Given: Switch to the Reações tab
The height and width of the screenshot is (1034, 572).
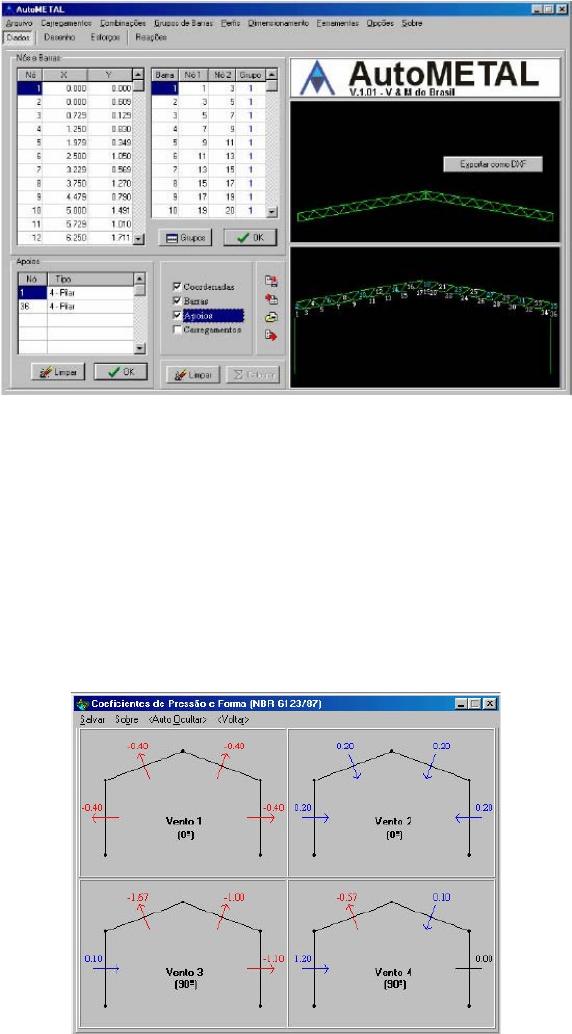Looking at the screenshot, I should point(151,38).
